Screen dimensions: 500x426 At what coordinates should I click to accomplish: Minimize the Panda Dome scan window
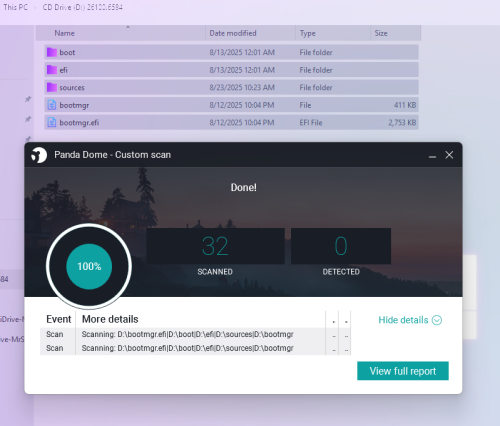(x=432, y=155)
